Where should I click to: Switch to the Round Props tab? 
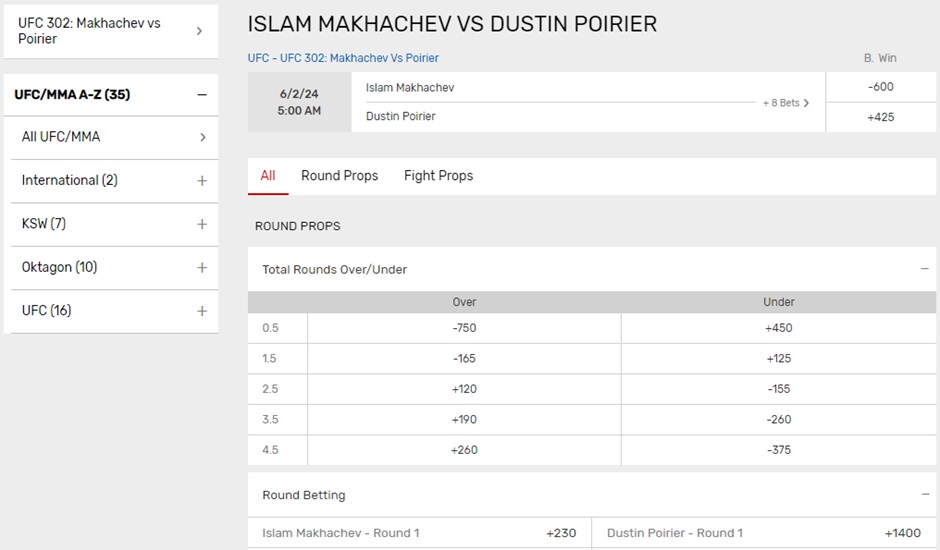click(339, 176)
